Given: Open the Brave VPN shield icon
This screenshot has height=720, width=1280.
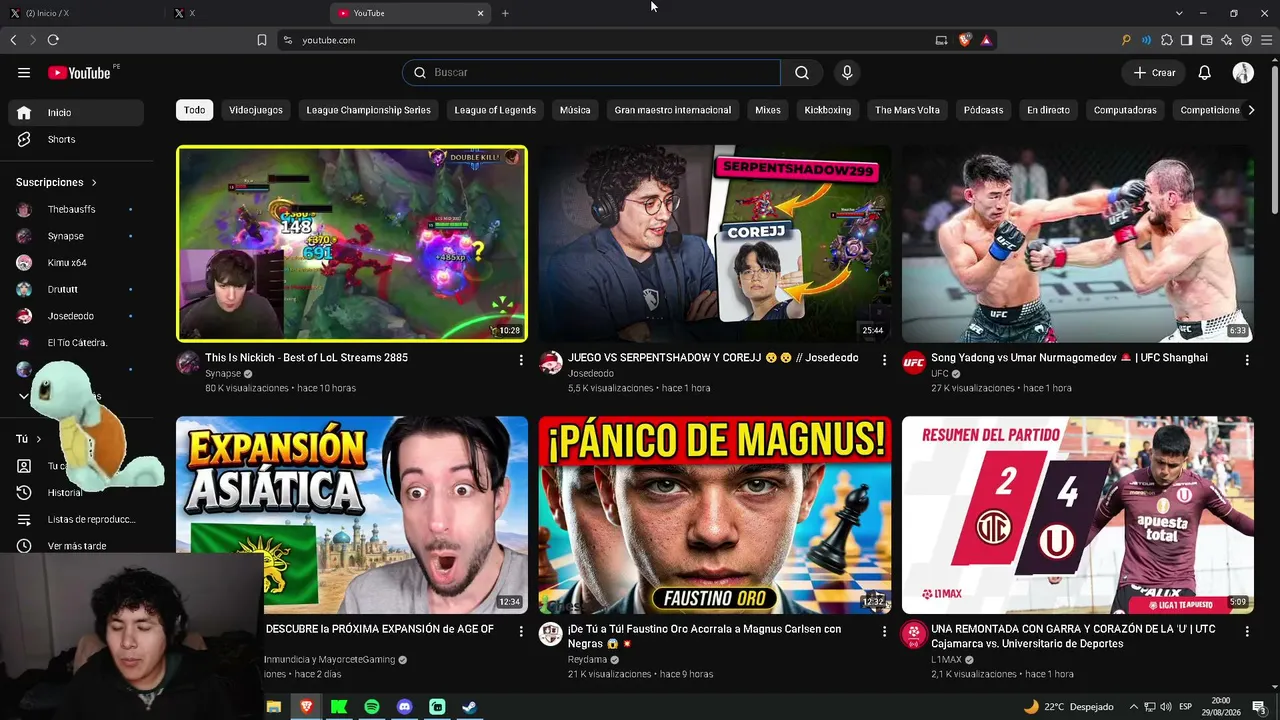Looking at the screenshot, I should pos(1246,40).
